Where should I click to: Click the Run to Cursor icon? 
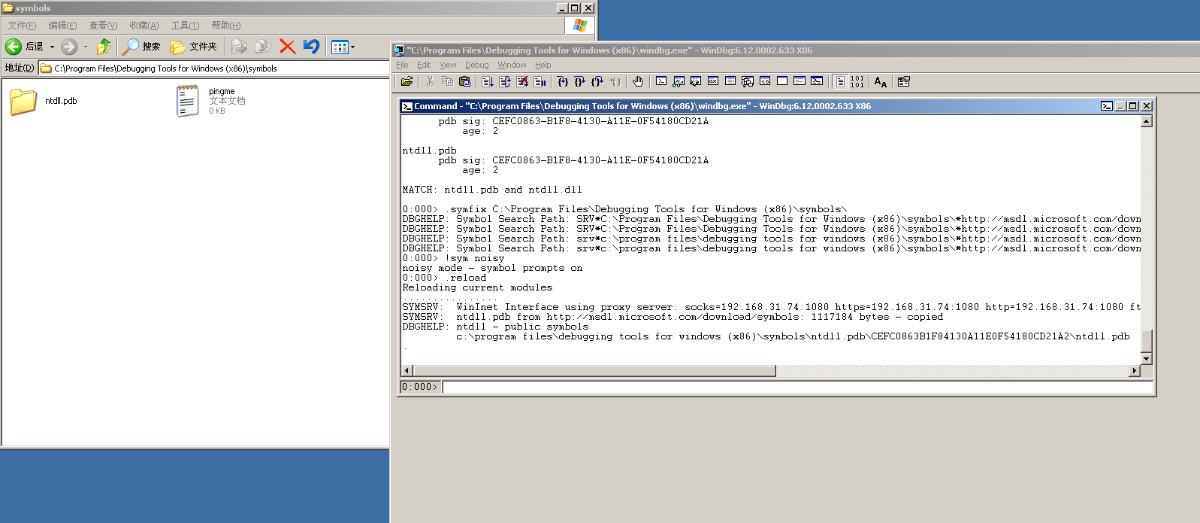point(615,81)
